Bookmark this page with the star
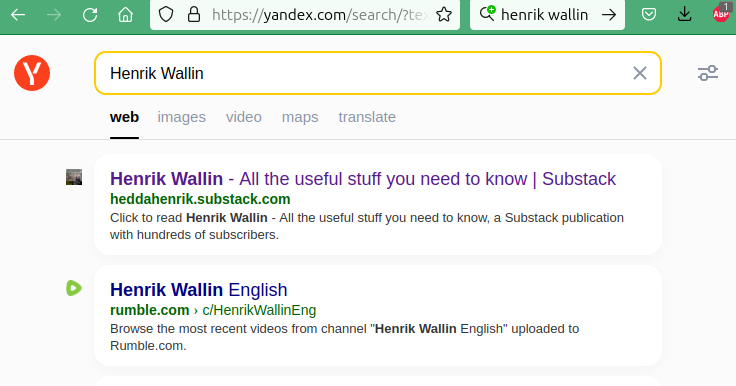The width and height of the screenshot is (736, 386). pos(444,15)
